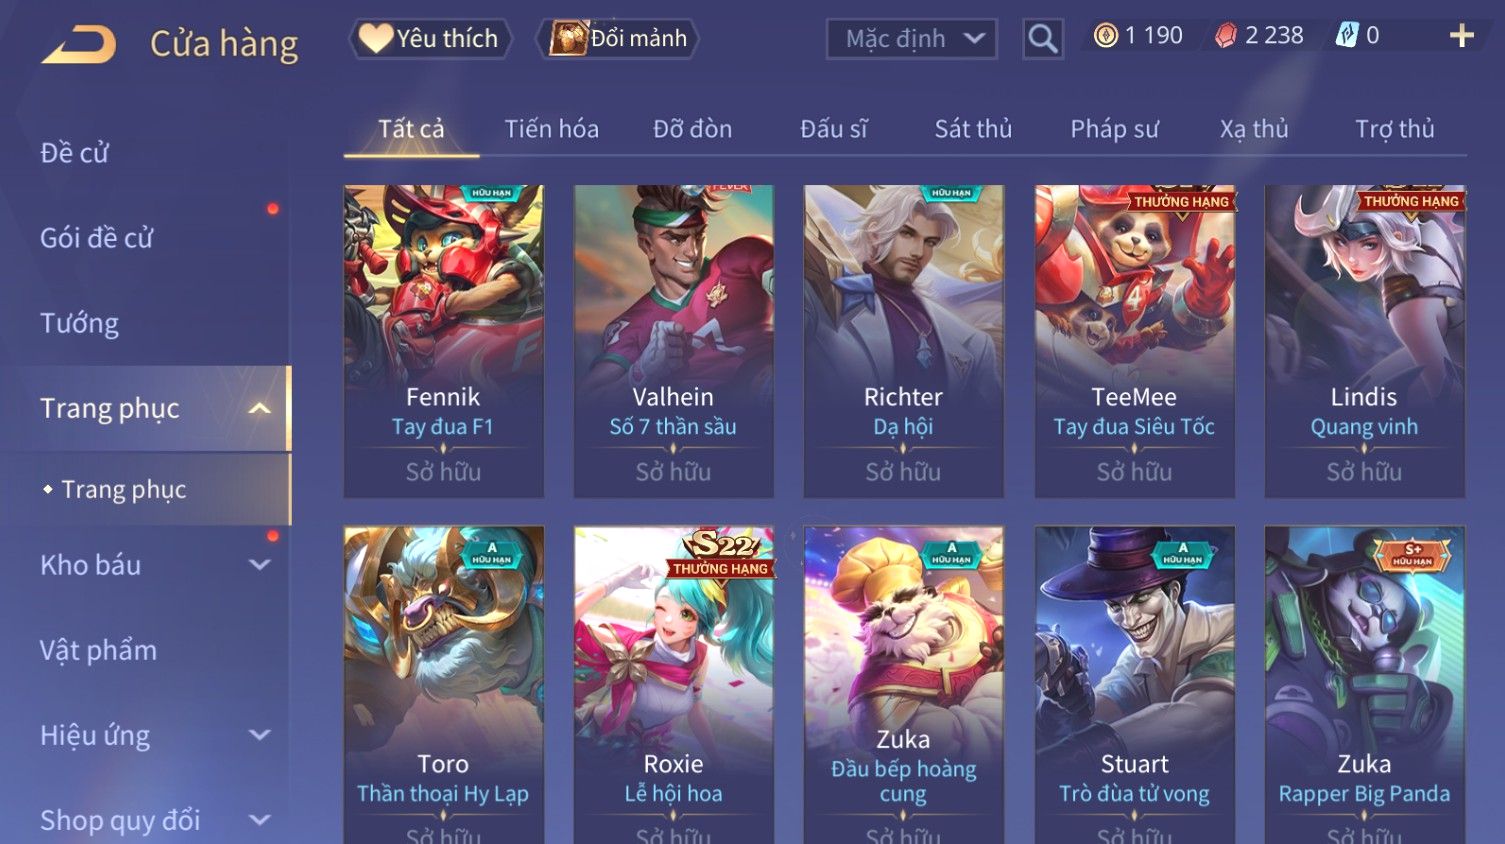
Task: Expand the Shop quy đổi section
Action: tap(259, 820)
